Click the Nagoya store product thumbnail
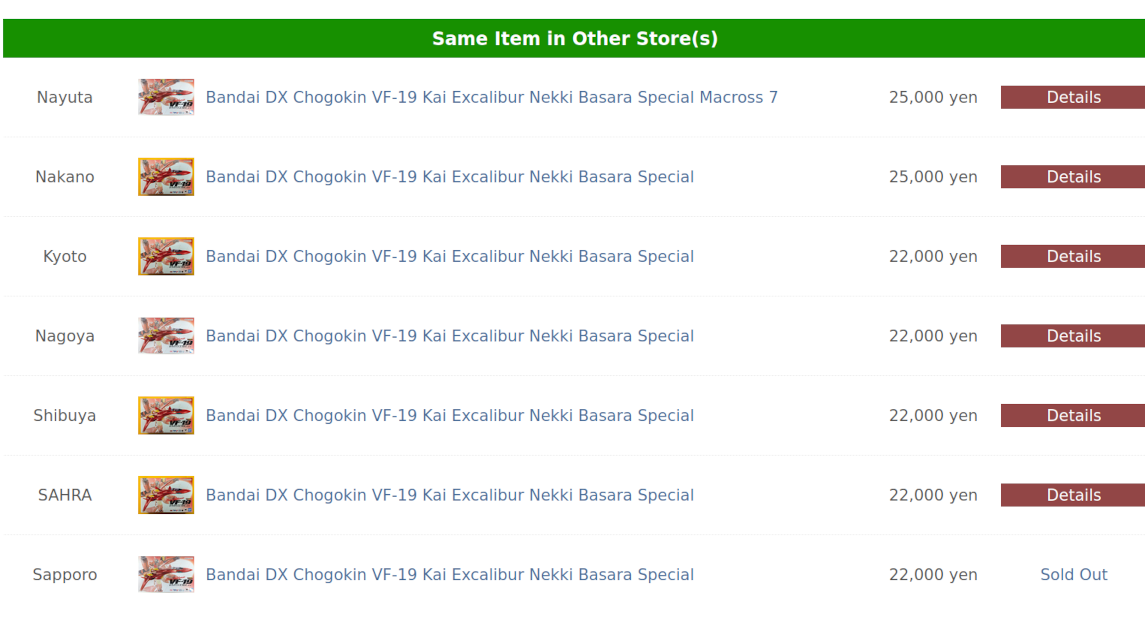The image size is (1145, 626). [x=166, y=336]
